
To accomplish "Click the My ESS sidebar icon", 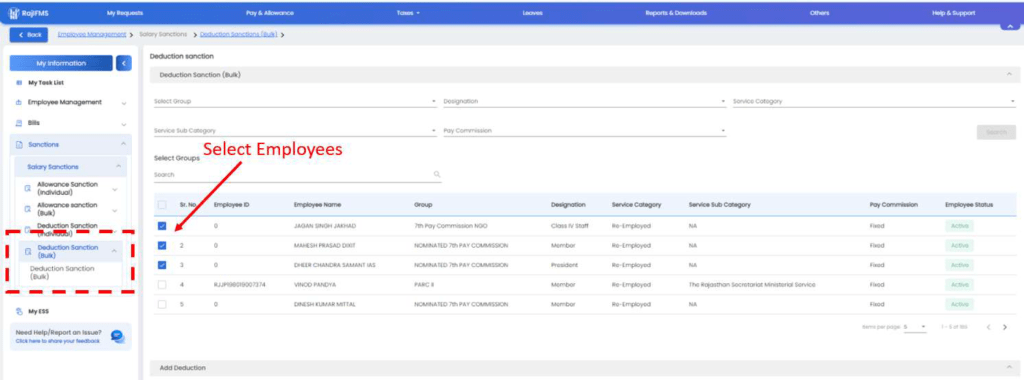I will [x=19, y=311].
